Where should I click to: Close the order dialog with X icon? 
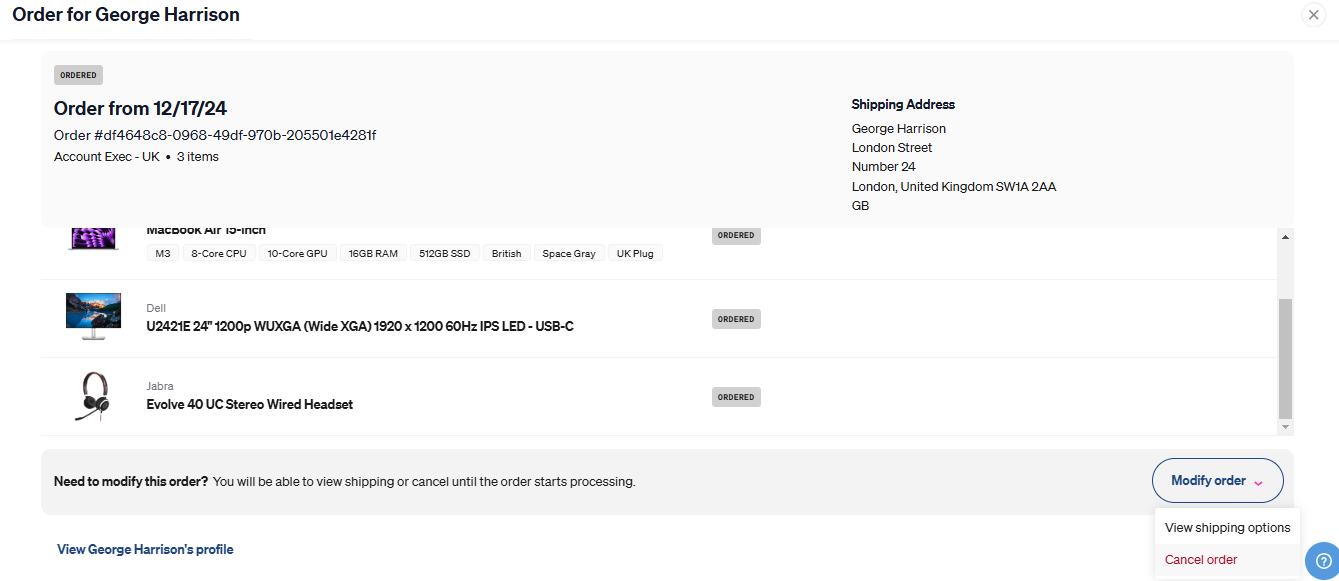1313,15
